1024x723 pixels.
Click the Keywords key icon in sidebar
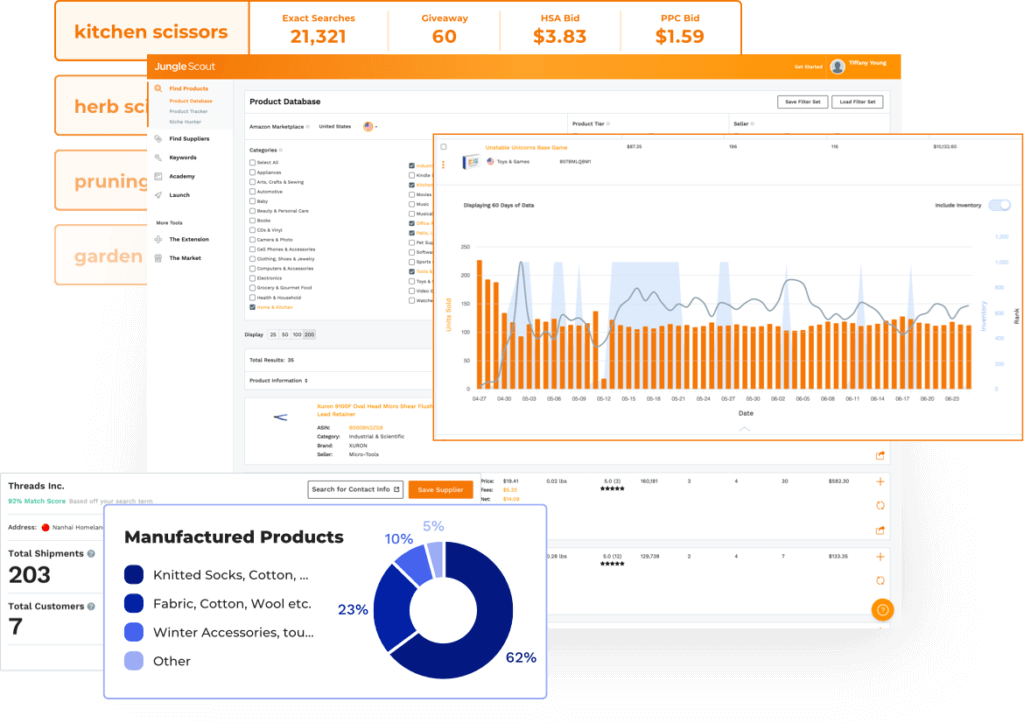tap(158, 157)
